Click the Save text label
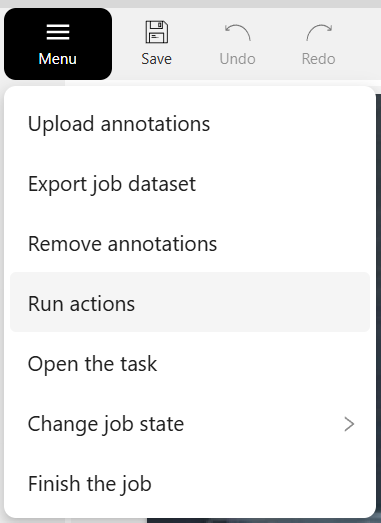 [x=156, y=59]
